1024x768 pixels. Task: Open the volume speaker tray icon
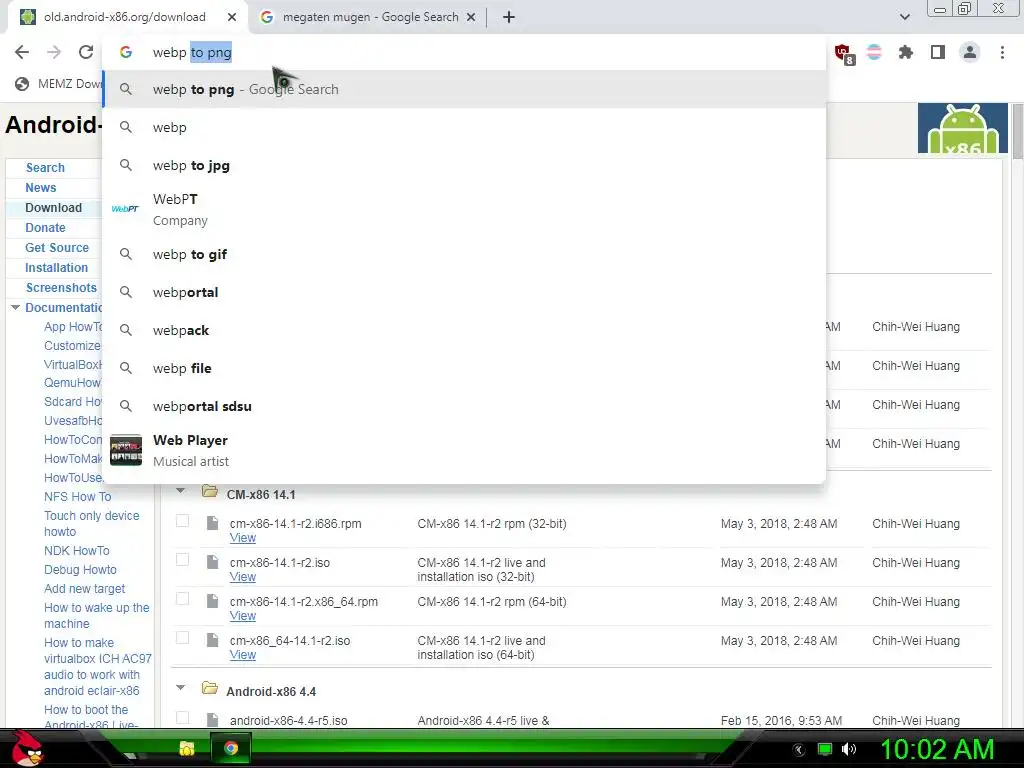pos(849,749)
